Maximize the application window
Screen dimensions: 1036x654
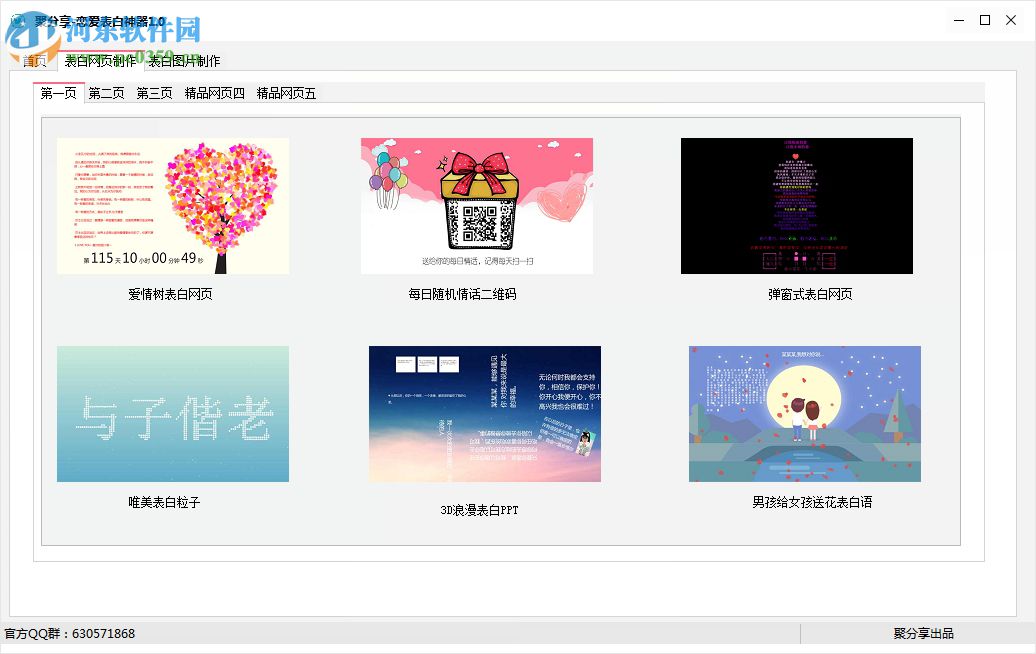pyautogui.click(x=986, y=19)
